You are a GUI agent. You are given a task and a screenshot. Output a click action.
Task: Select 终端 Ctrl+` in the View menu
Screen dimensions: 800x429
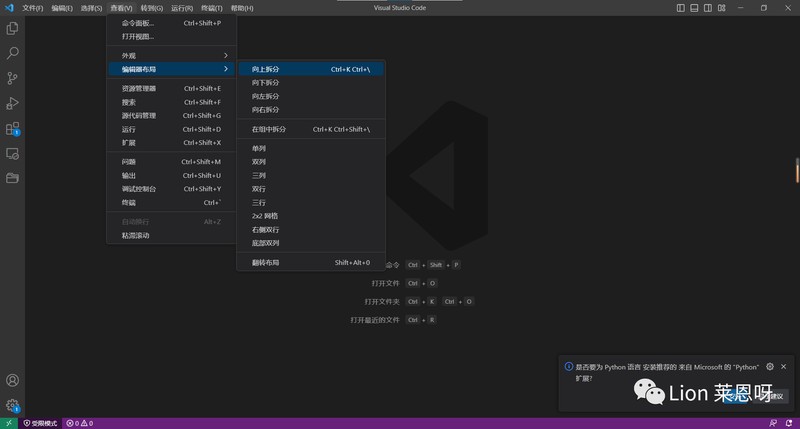(x=171, y=203)
